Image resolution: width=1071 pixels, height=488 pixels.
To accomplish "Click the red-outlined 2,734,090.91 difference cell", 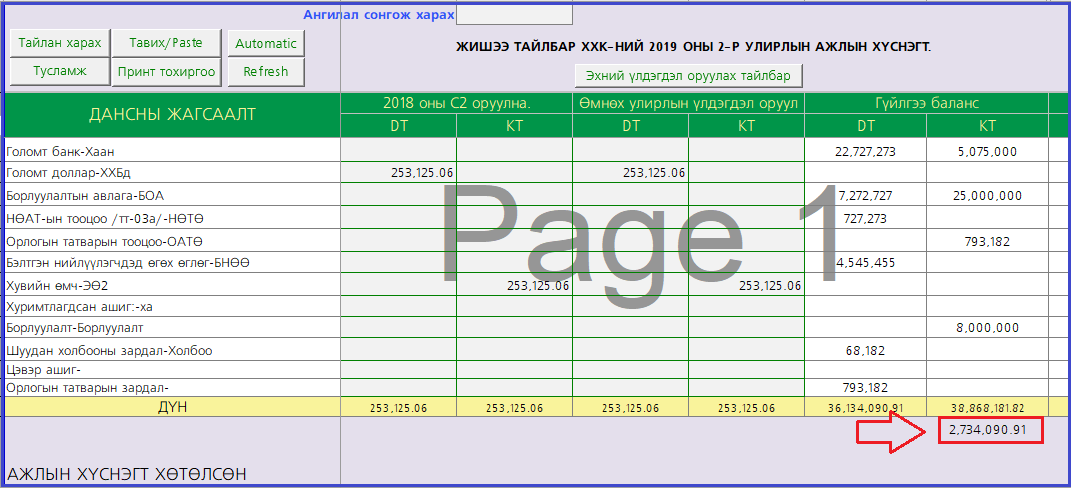I will coord(989,431).
